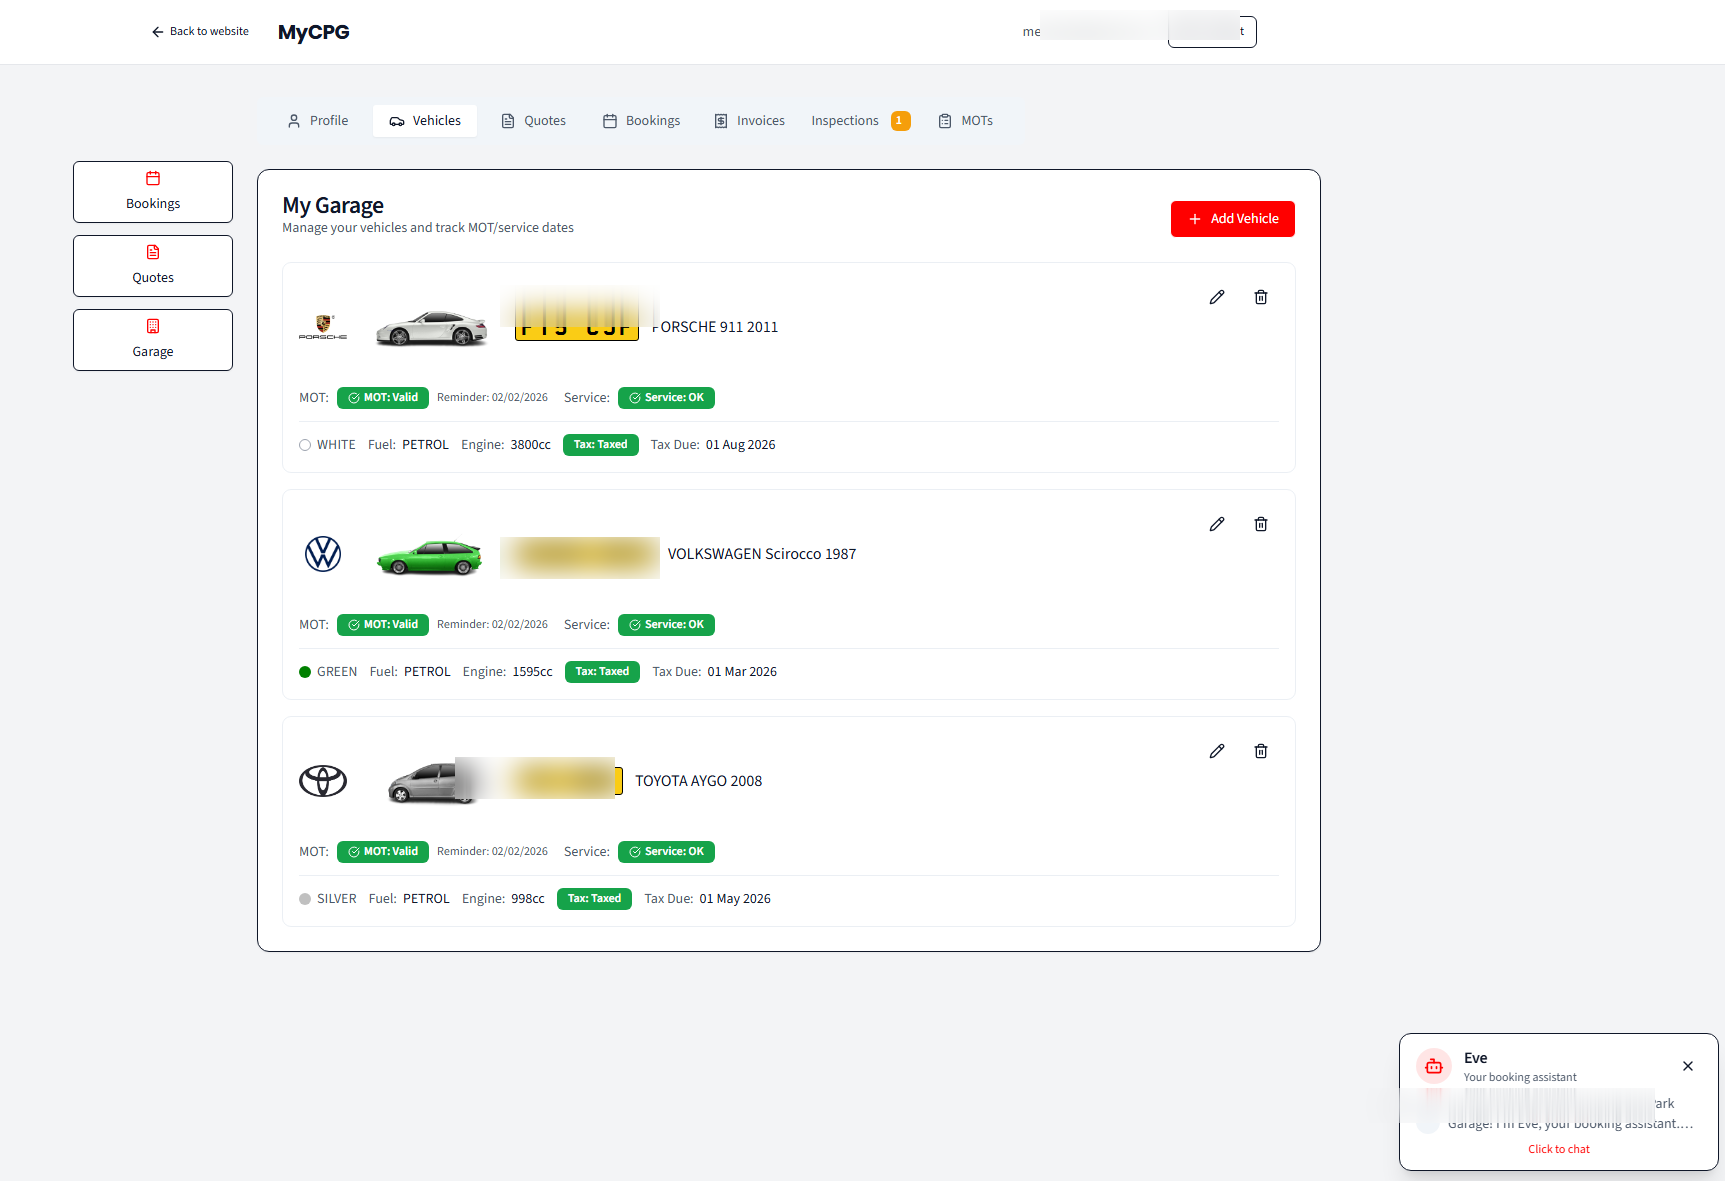Click the Aygo MOT: Valid badge
The image size is (1725, 1181).
pos(383,852)
